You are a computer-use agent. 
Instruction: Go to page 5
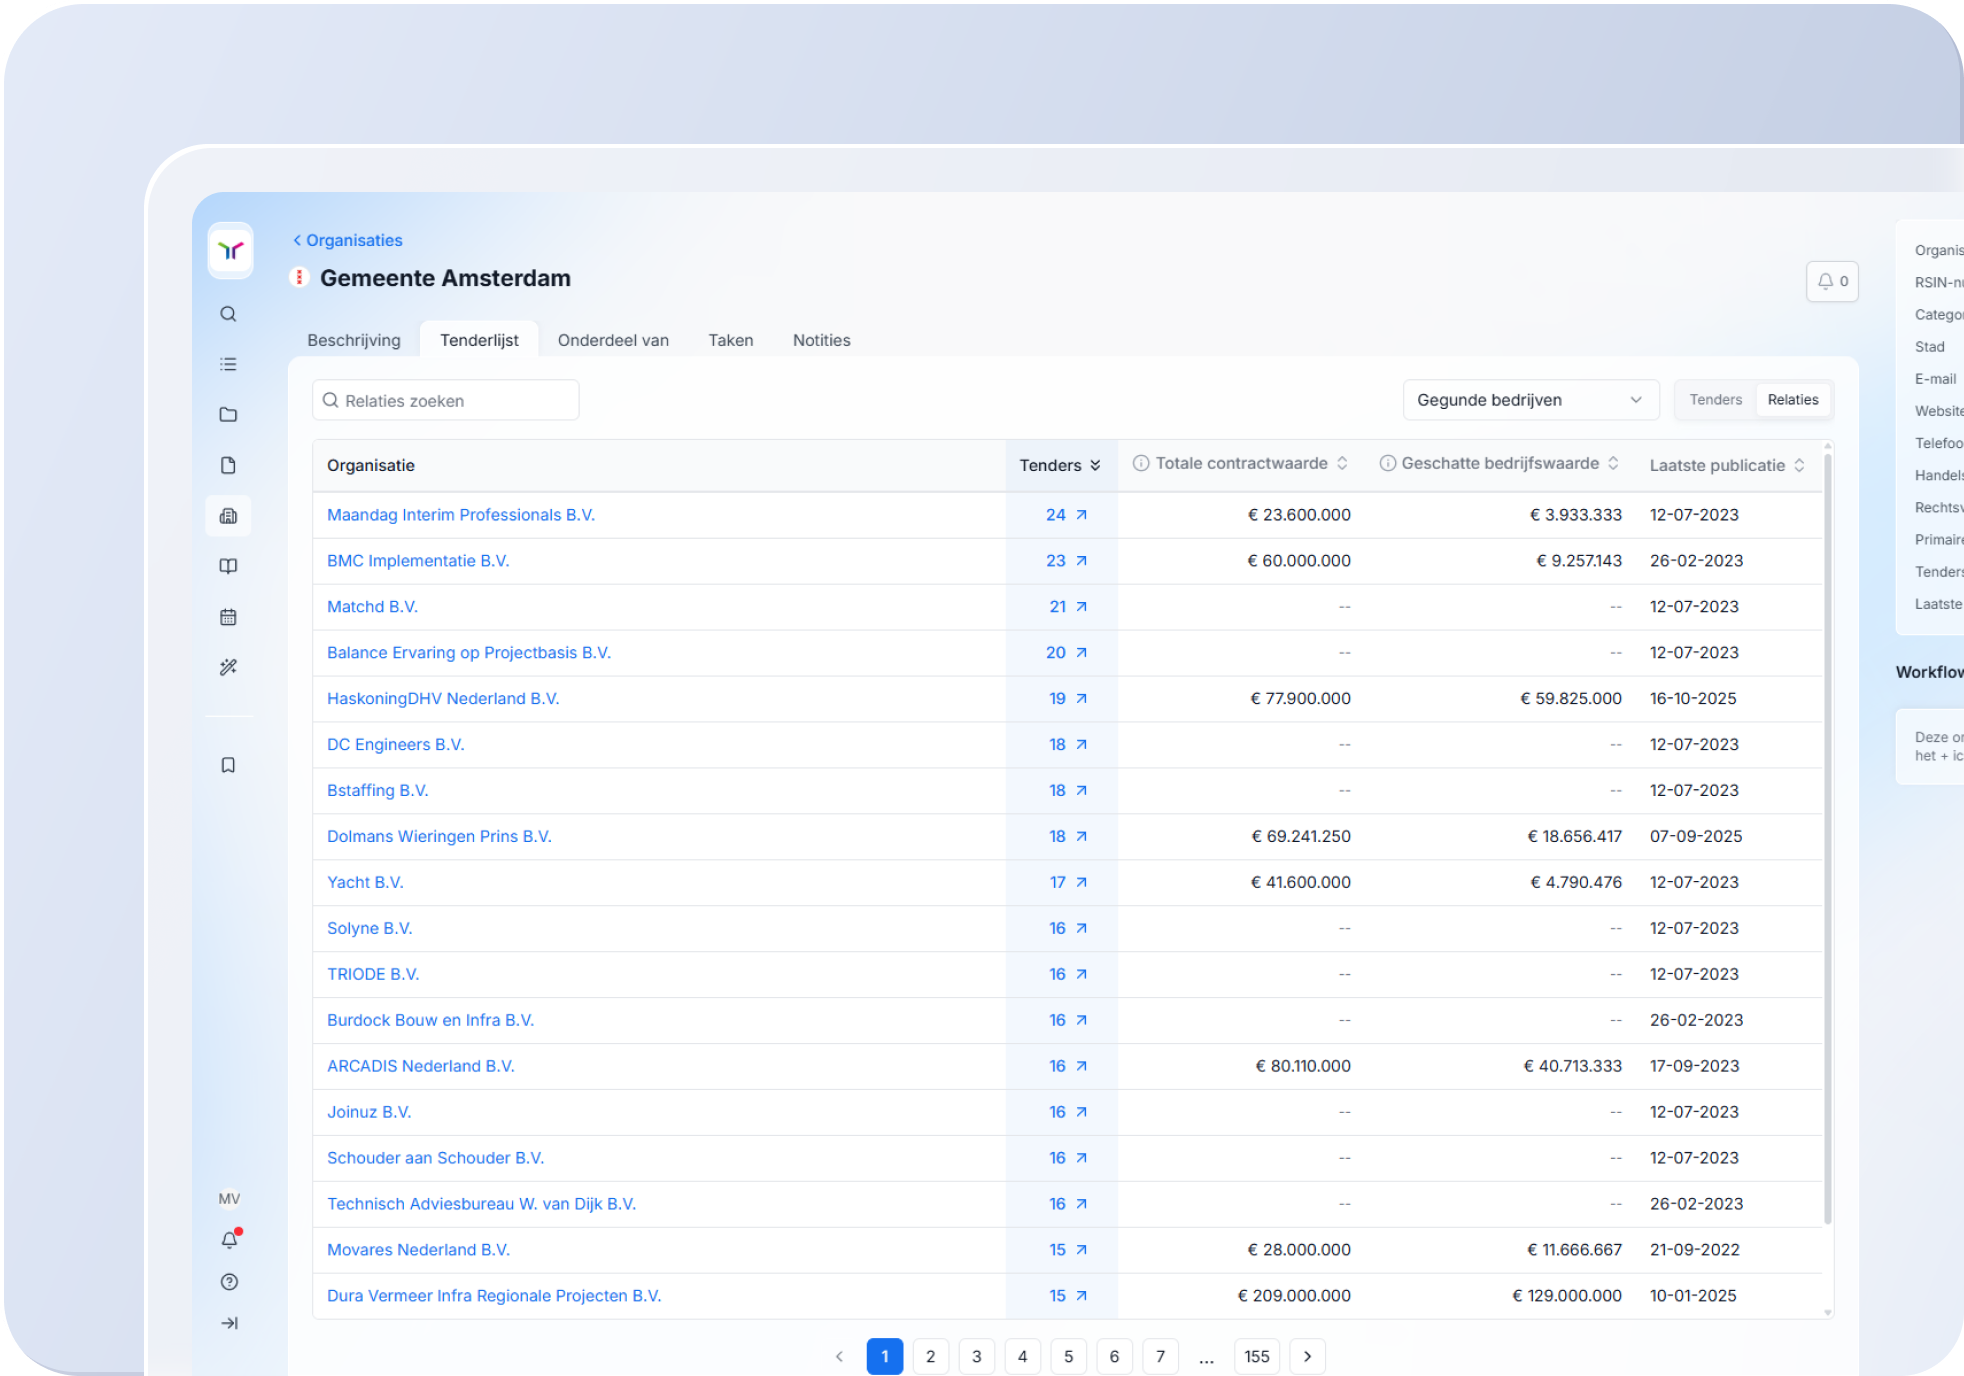pos(1069,1357)
